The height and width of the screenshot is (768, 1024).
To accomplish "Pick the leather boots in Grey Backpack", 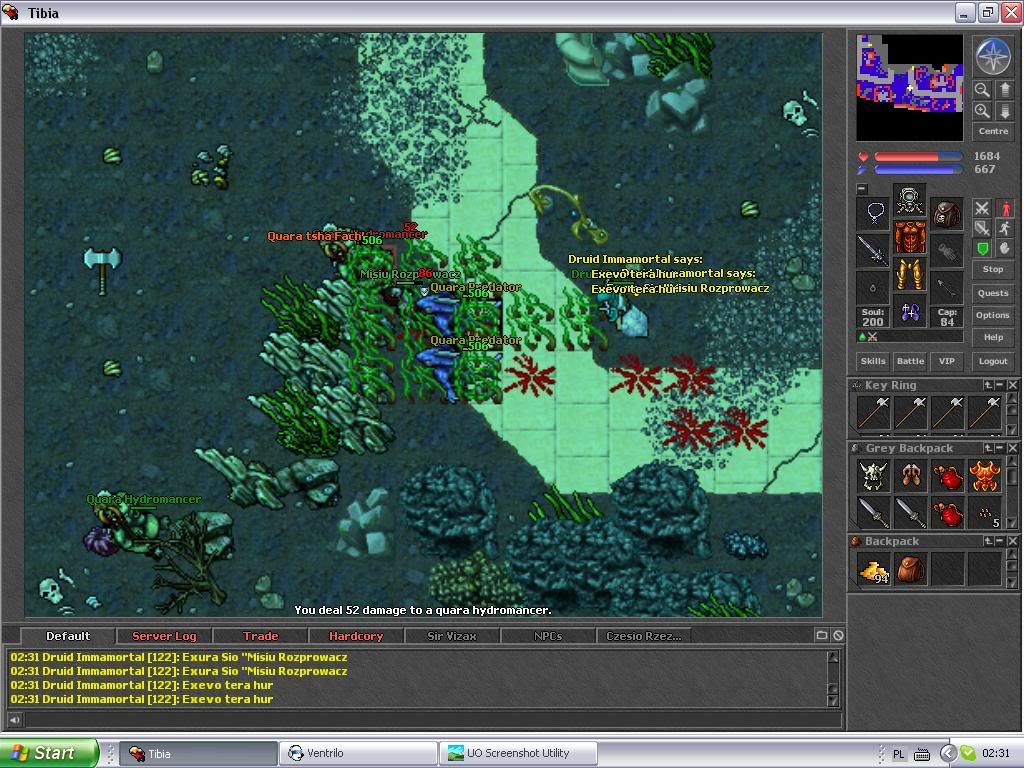I will point(910,475).
